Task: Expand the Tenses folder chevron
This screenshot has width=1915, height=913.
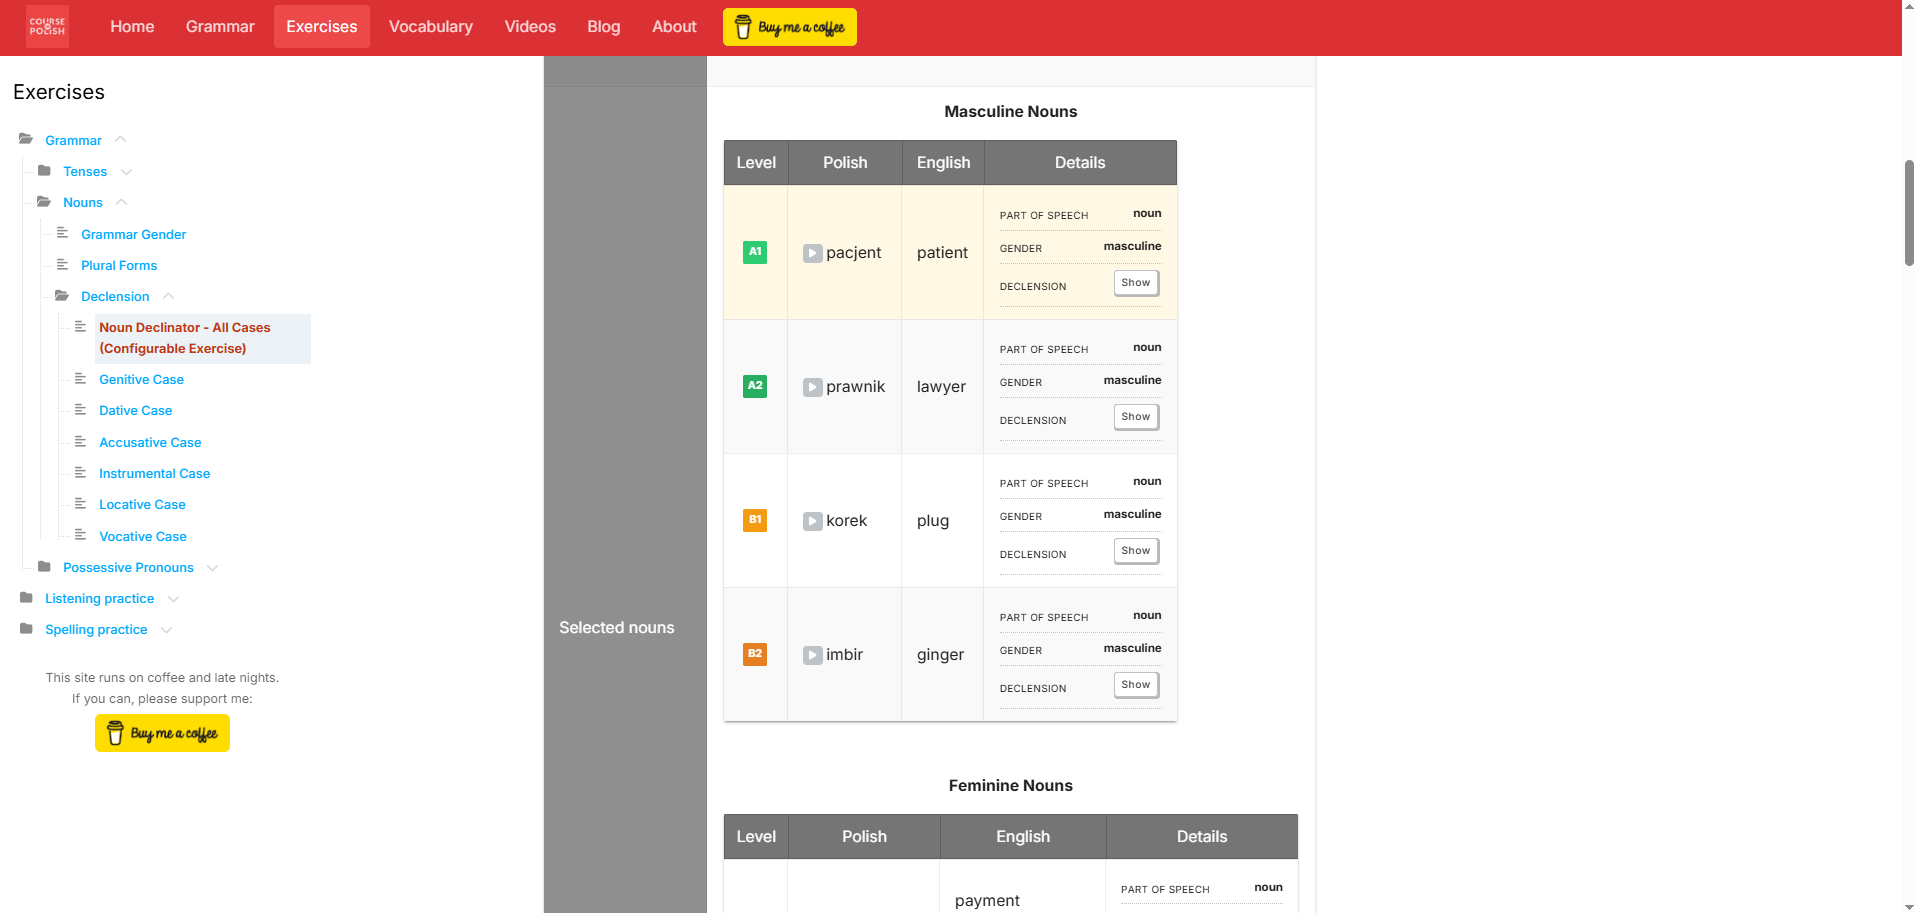Action: point(127,172)
